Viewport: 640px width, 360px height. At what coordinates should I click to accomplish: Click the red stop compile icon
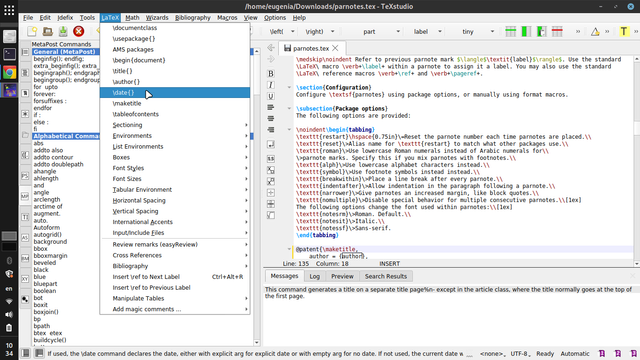tap(79, 31)
